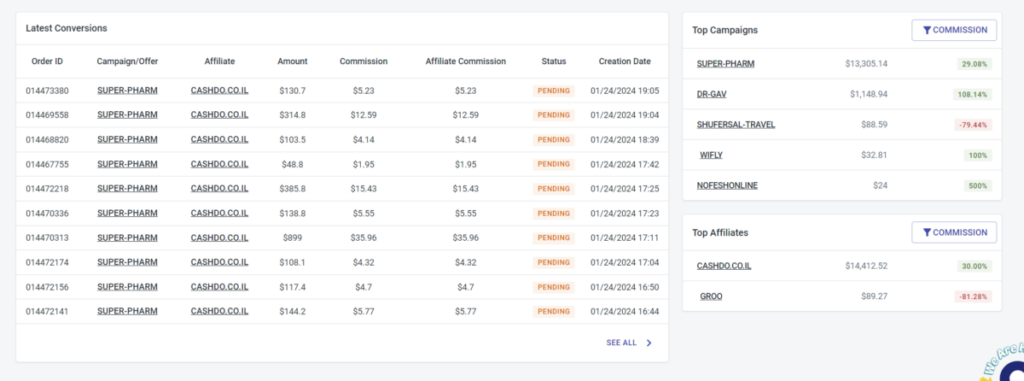The height and width of the screenshot is (381, 1024).
Task: Open SUPER-PHARM offer for order 014470313
Action: click(127, 238)
